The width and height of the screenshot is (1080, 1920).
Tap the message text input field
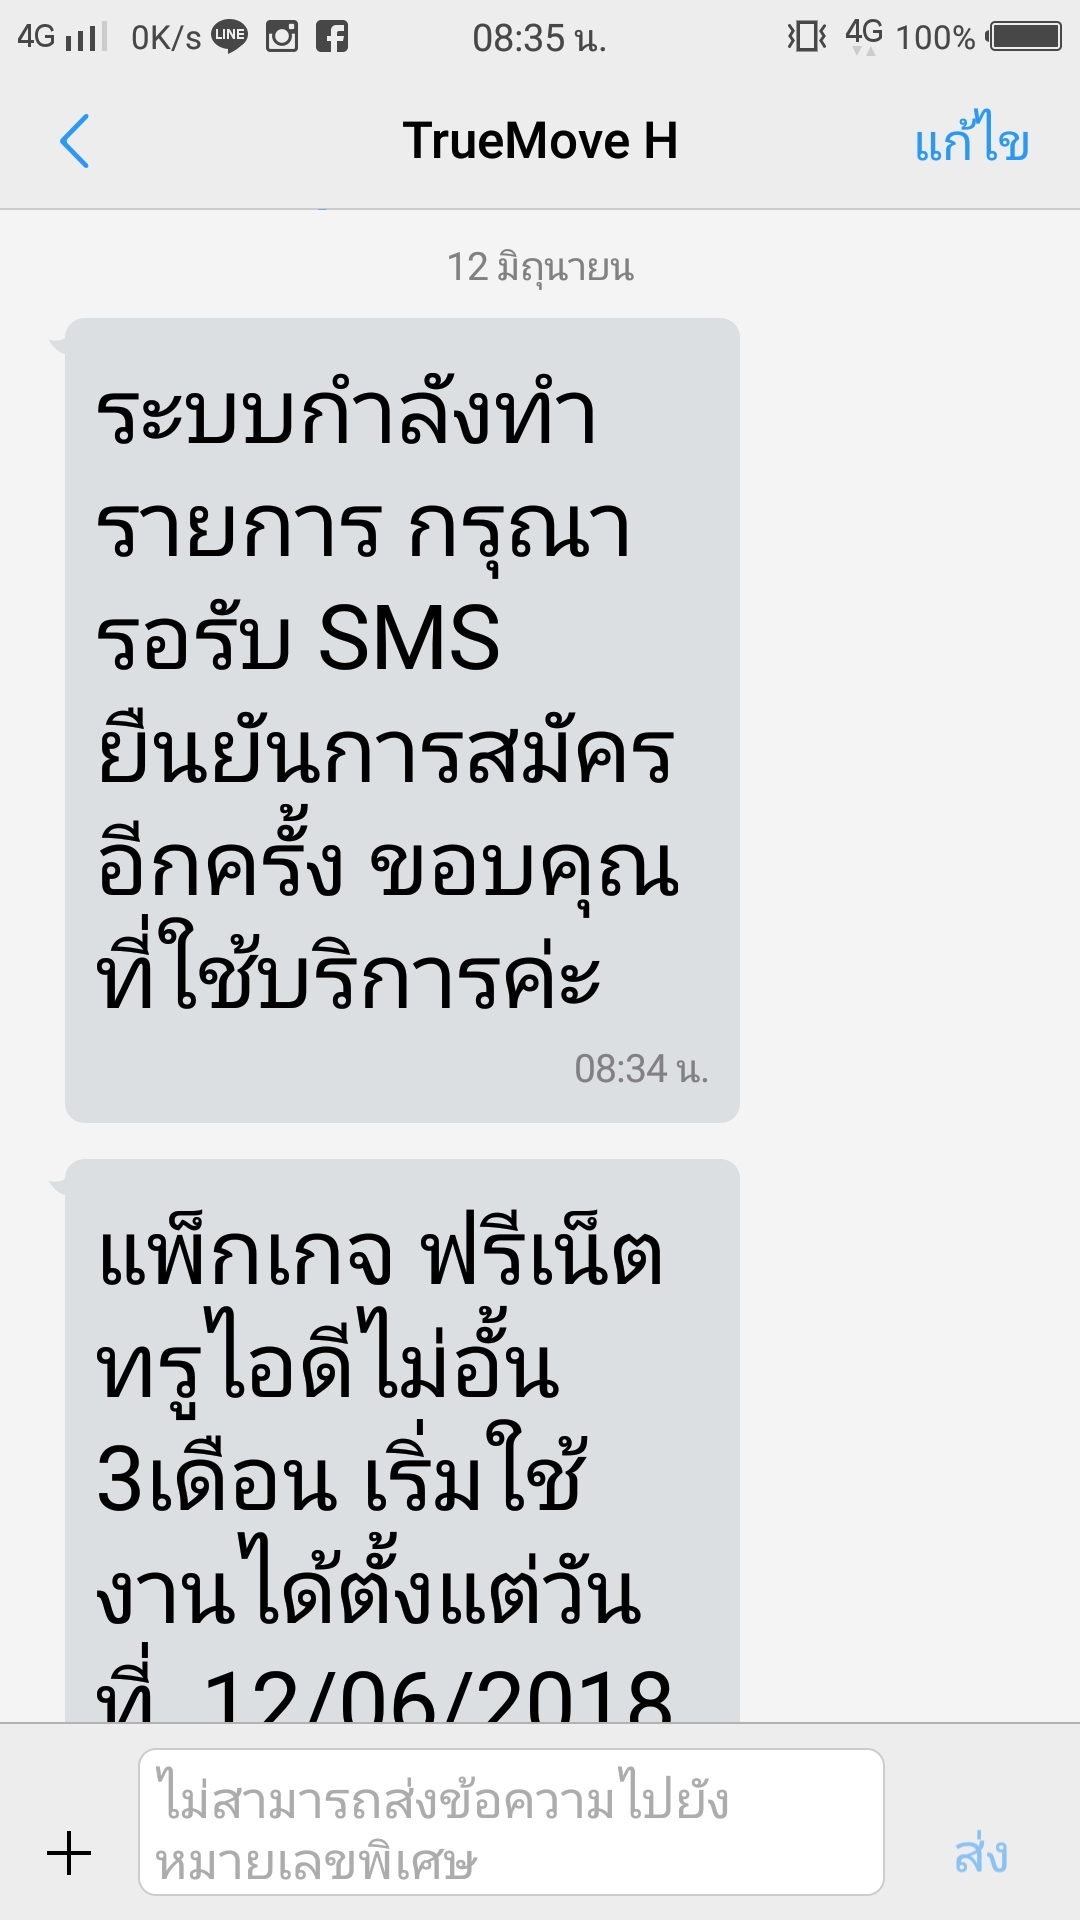tap(511, 1822)
